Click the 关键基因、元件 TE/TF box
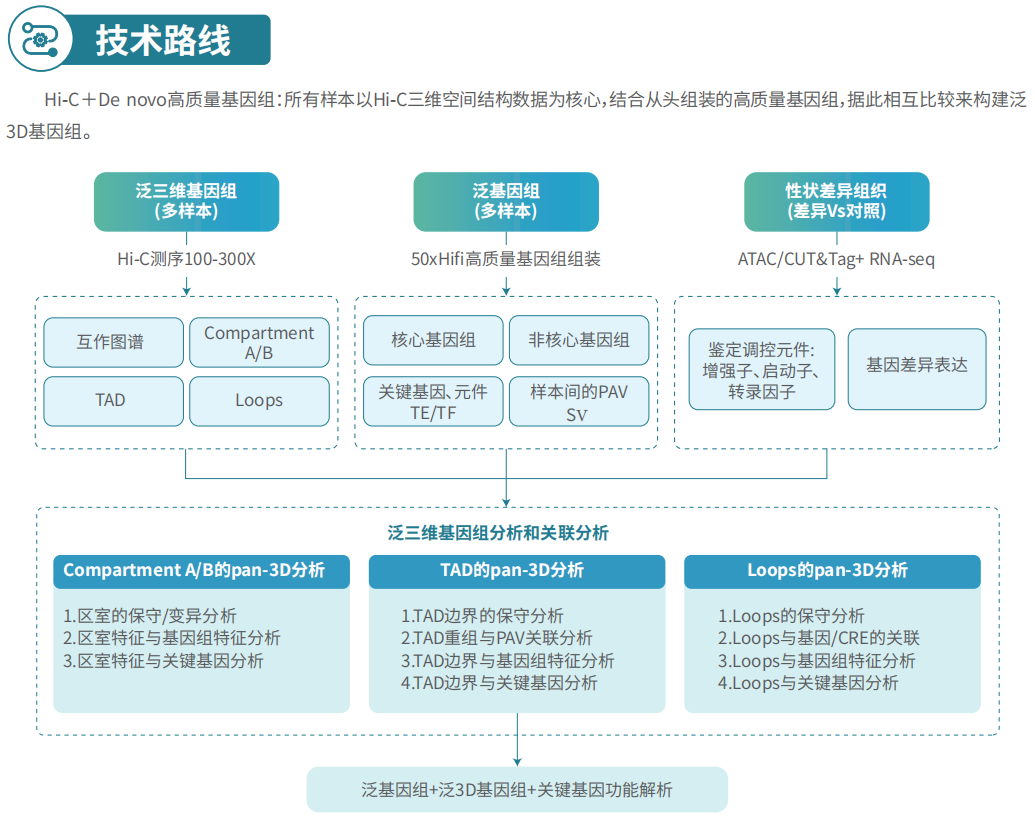The width and height of the screenshot is (1035, 821). click(x=433, y=401)
